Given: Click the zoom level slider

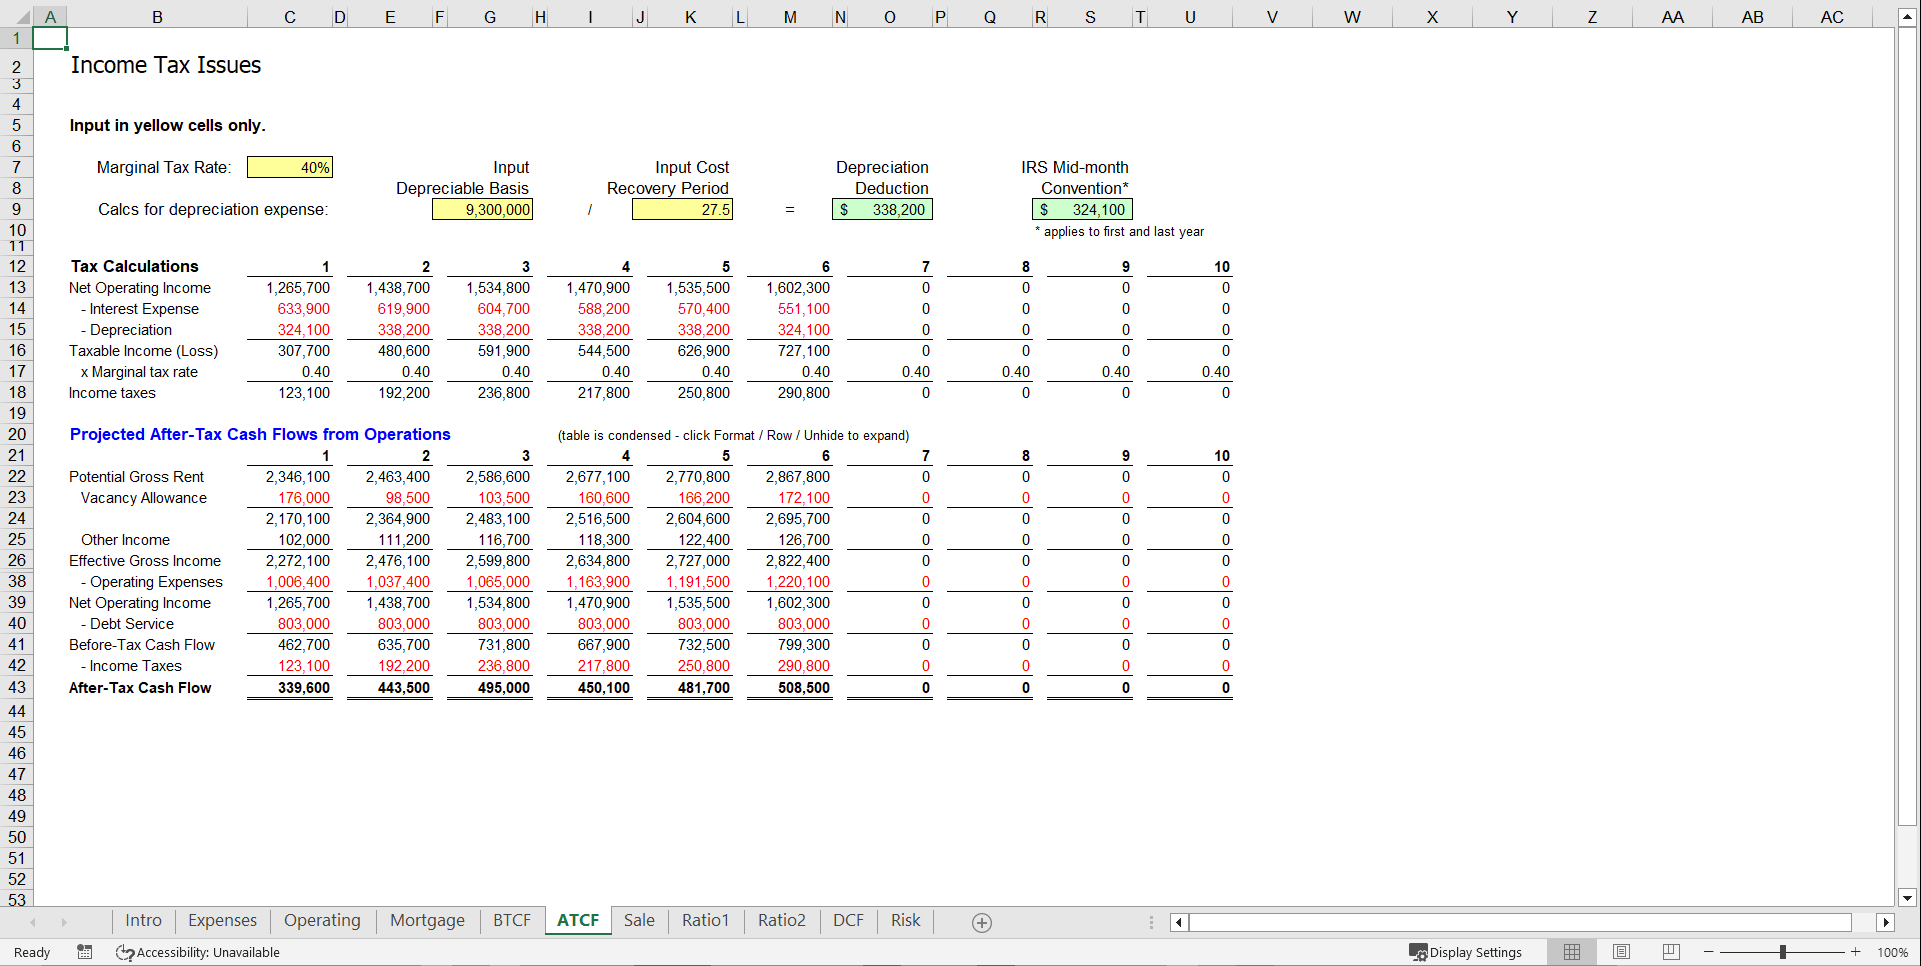Looking at the screenshot, I should click(1783, 952).
